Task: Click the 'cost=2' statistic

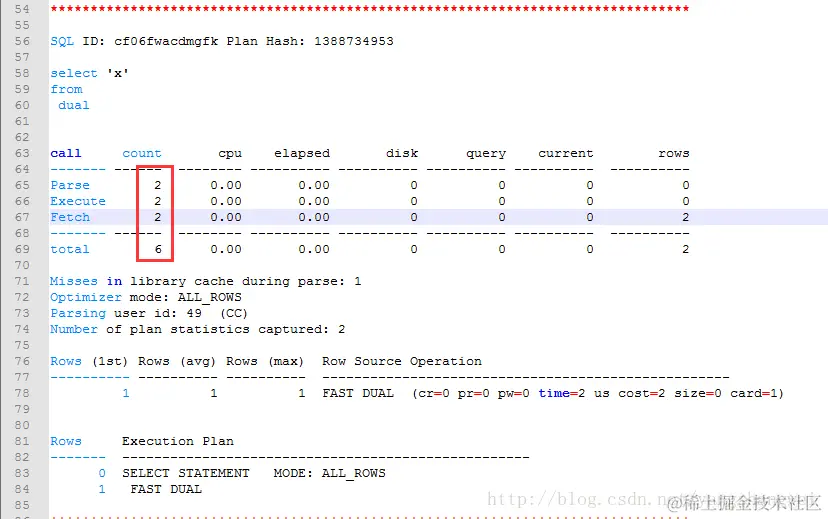Action: (642, 393)
